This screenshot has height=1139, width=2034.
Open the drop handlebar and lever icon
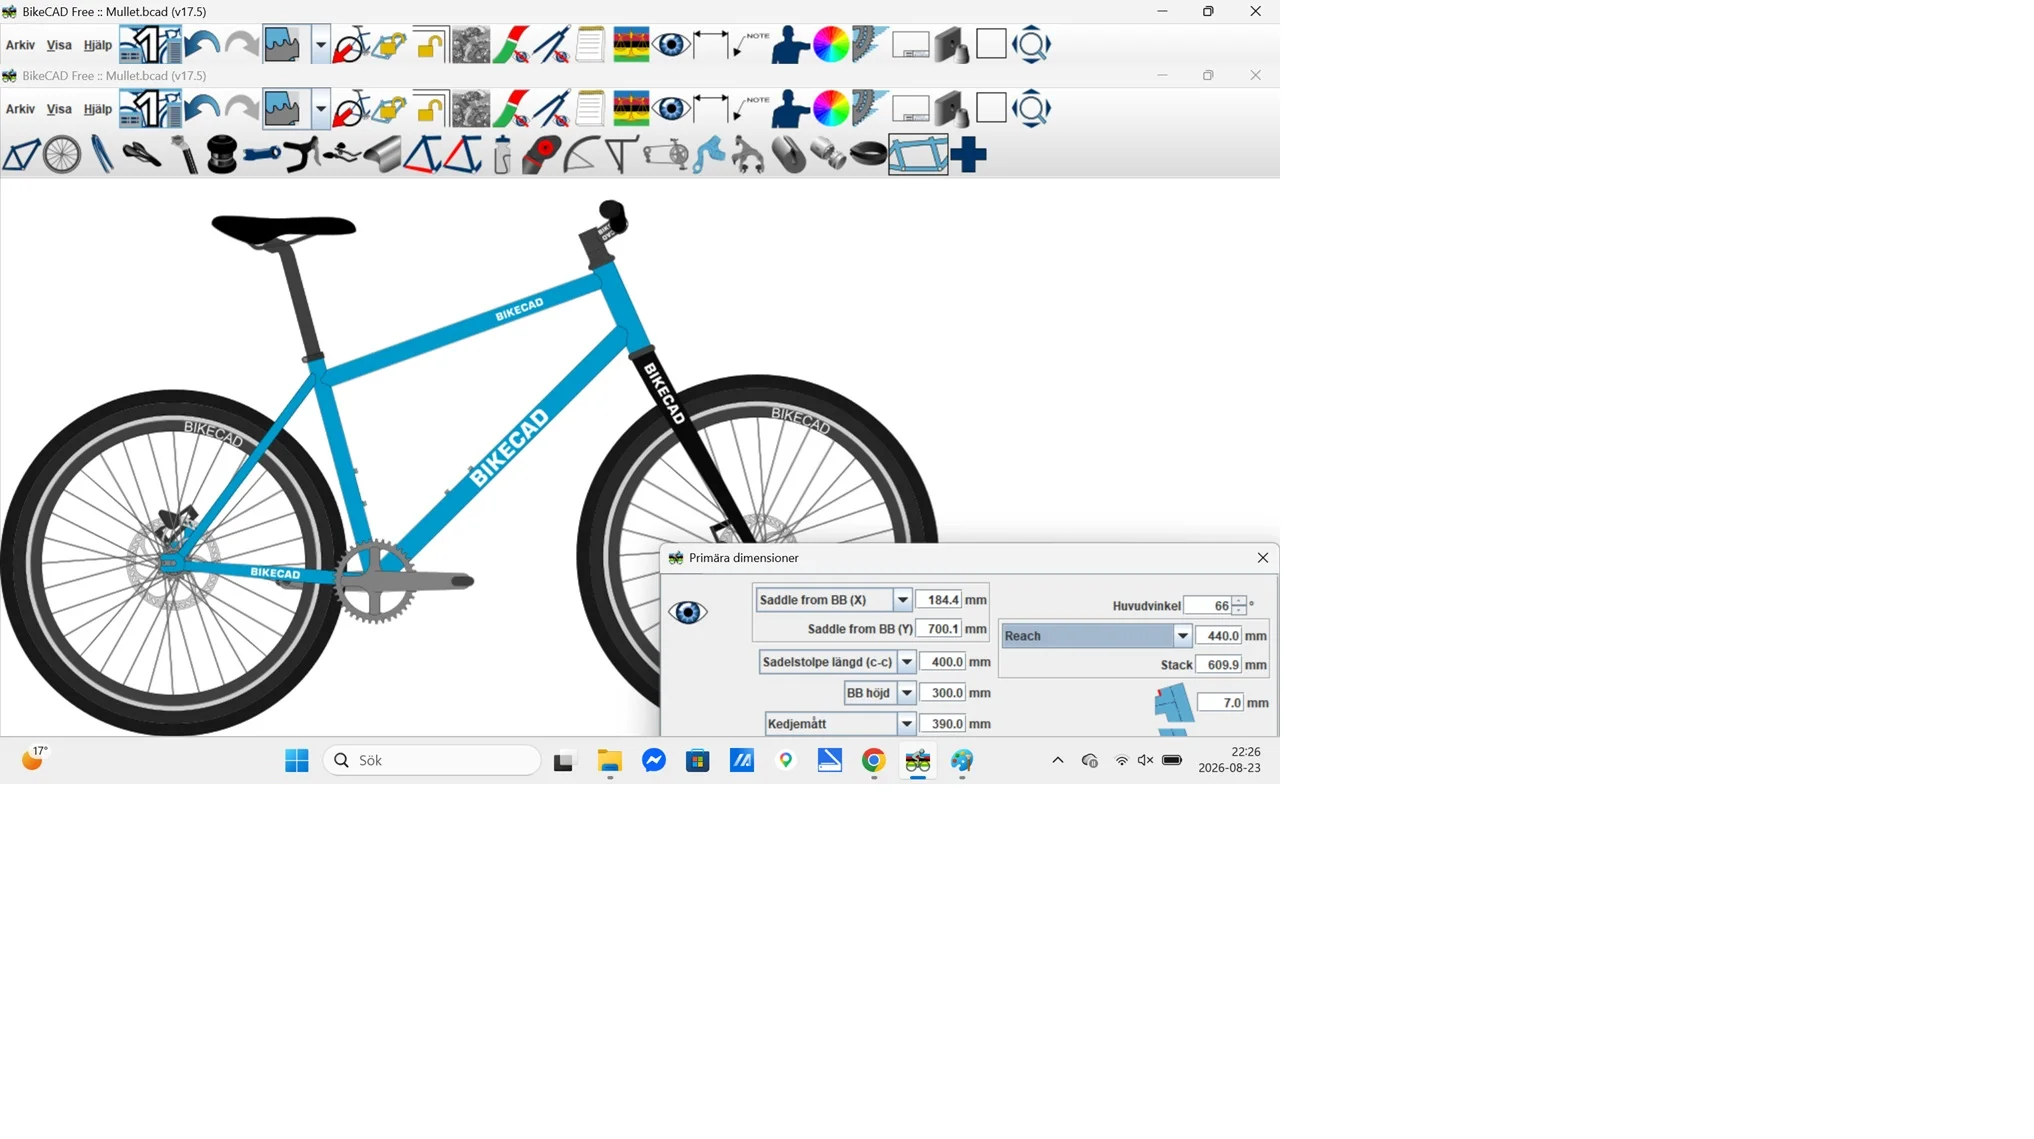coord(301,155)
